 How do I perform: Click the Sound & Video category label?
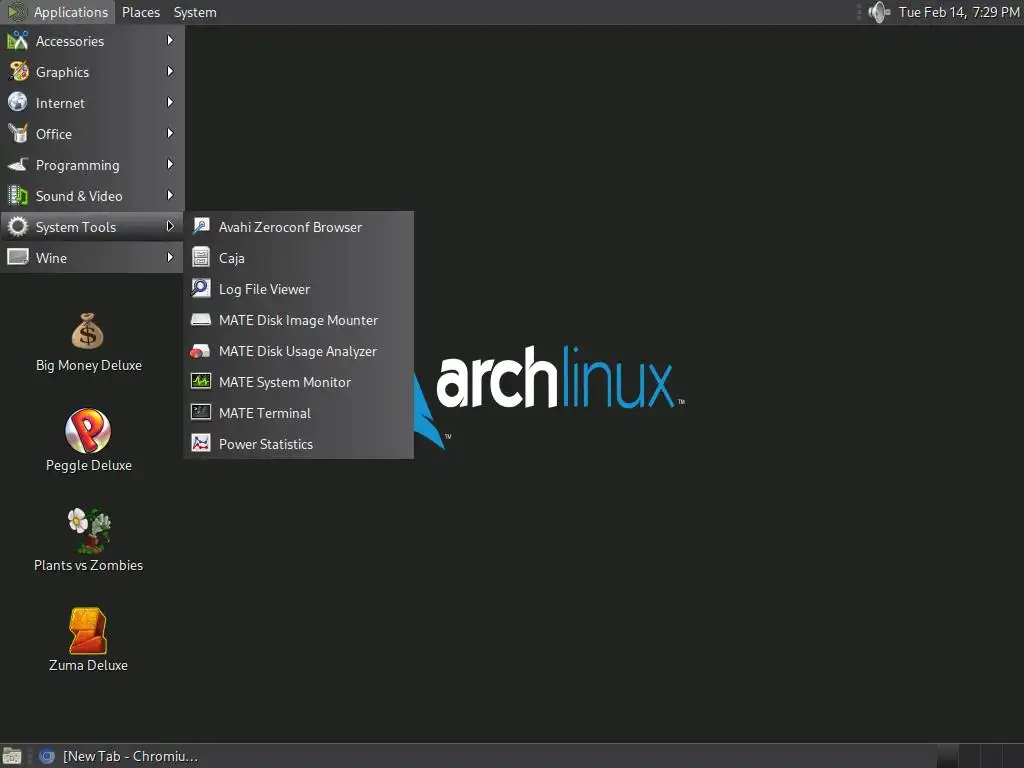pyautogui.click(x=79, y=196)
